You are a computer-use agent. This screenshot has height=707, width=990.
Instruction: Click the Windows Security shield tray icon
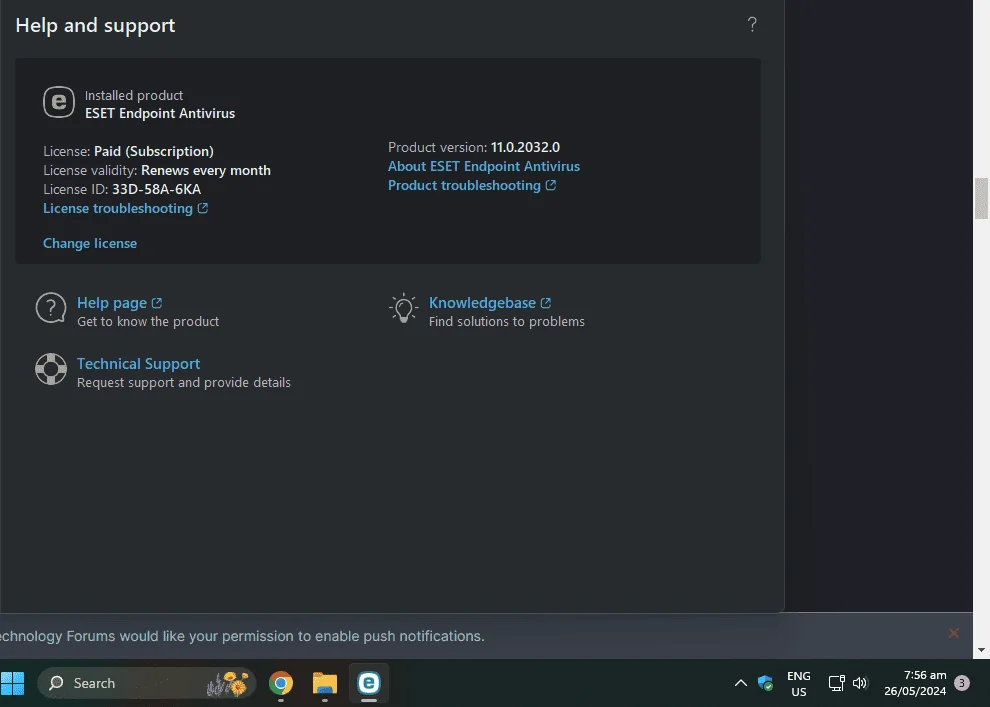765,683
